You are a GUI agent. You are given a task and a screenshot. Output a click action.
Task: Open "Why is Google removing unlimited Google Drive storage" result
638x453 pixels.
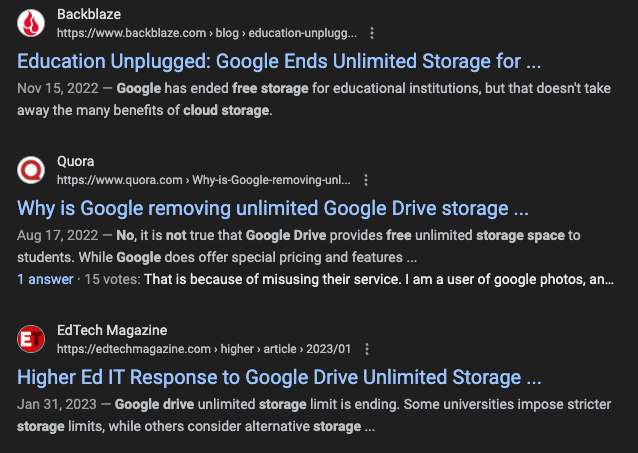273,209
